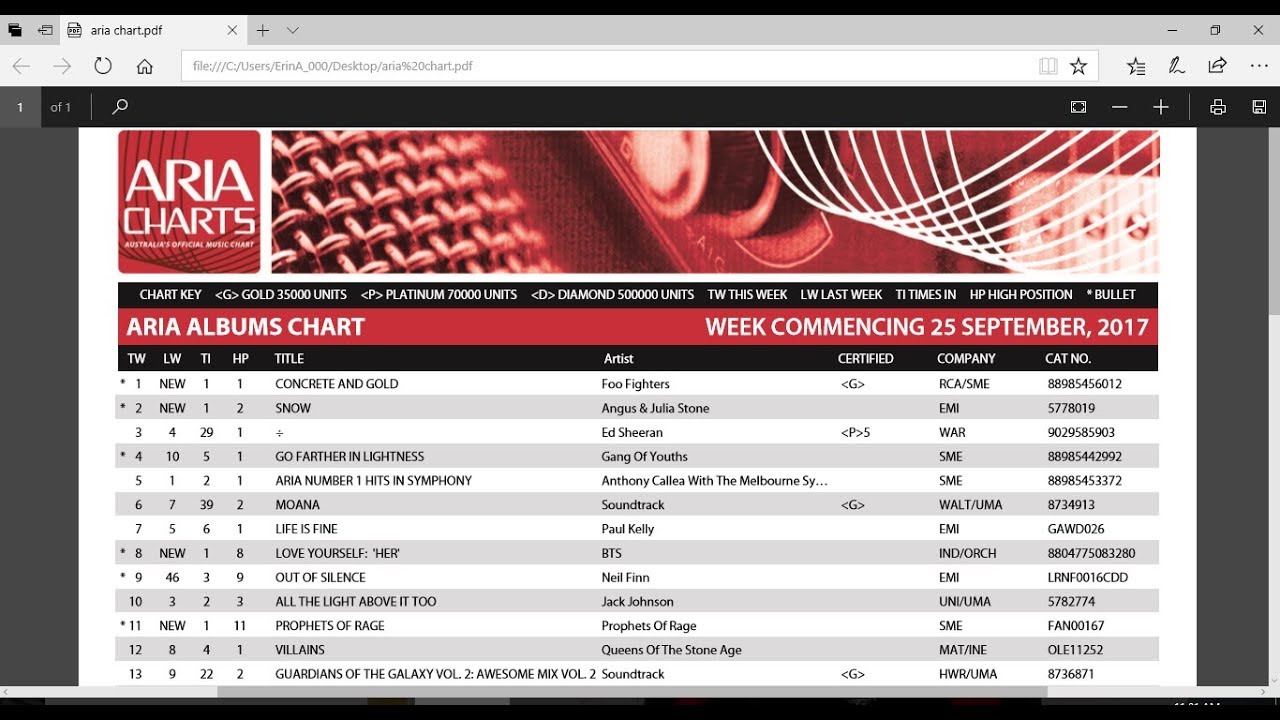Viewport: 1280px width, 720px height.
Task: Close the aria chart.pdf tab
Action: (232, 30)
